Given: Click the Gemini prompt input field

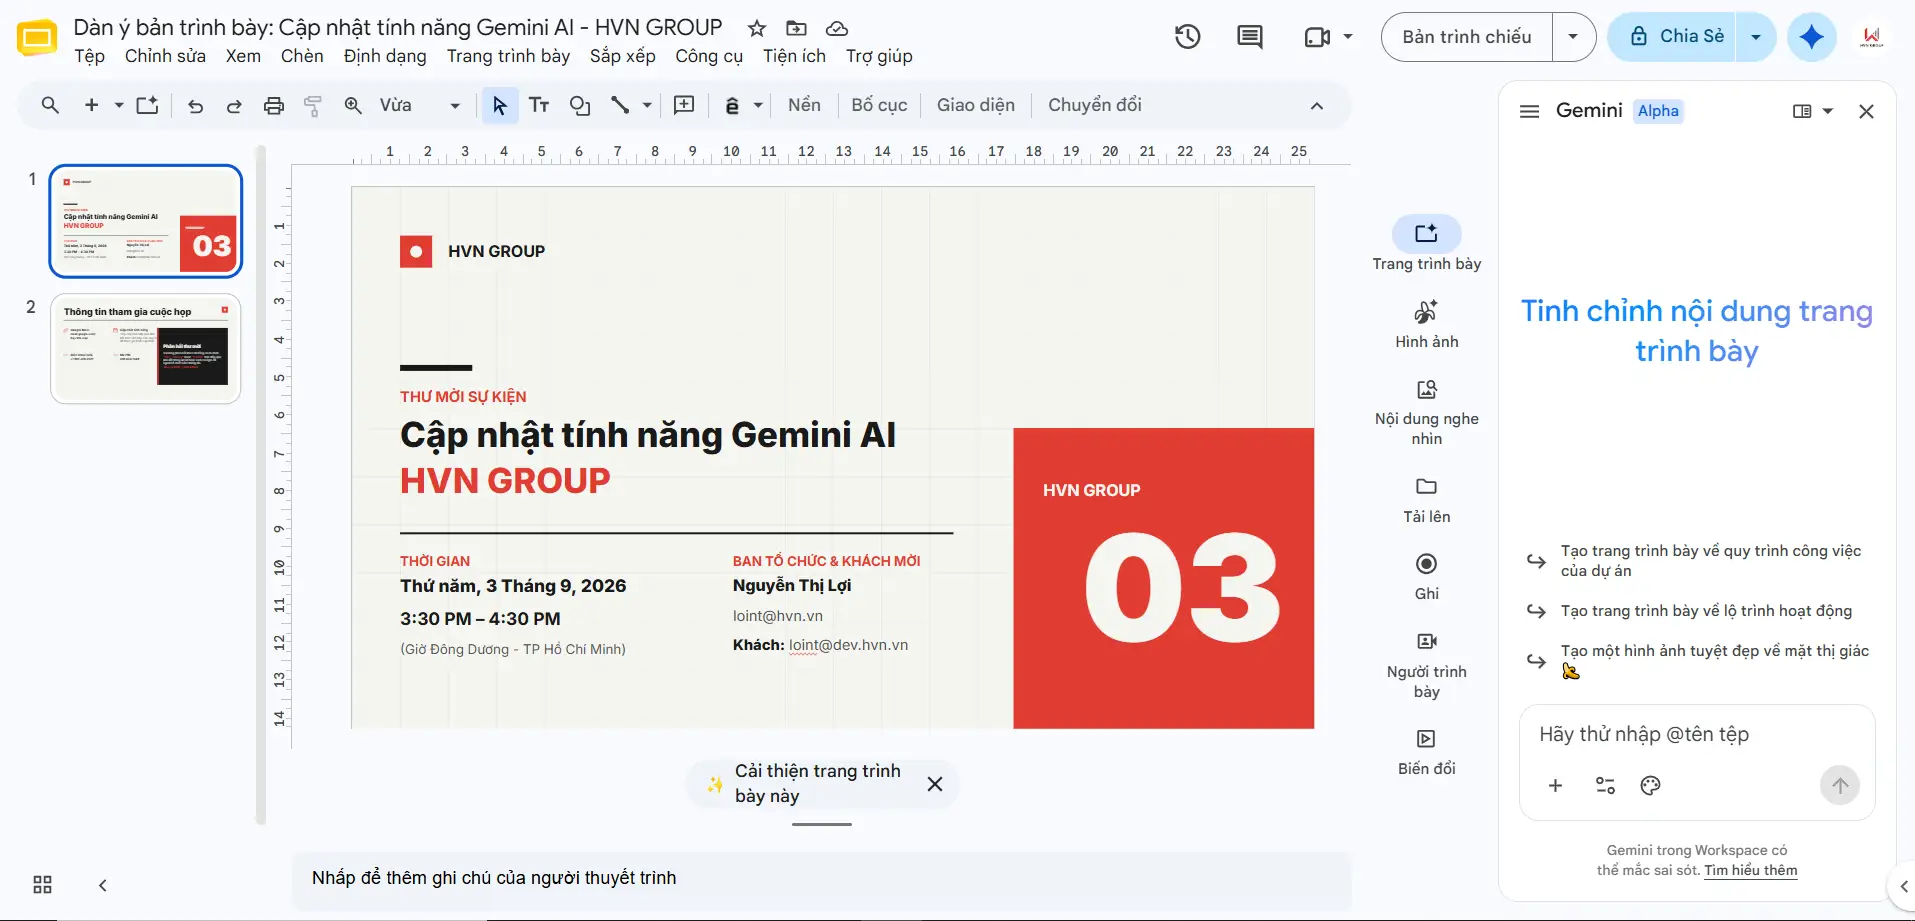Looking at the screenshot, I should coord(1696,735).
